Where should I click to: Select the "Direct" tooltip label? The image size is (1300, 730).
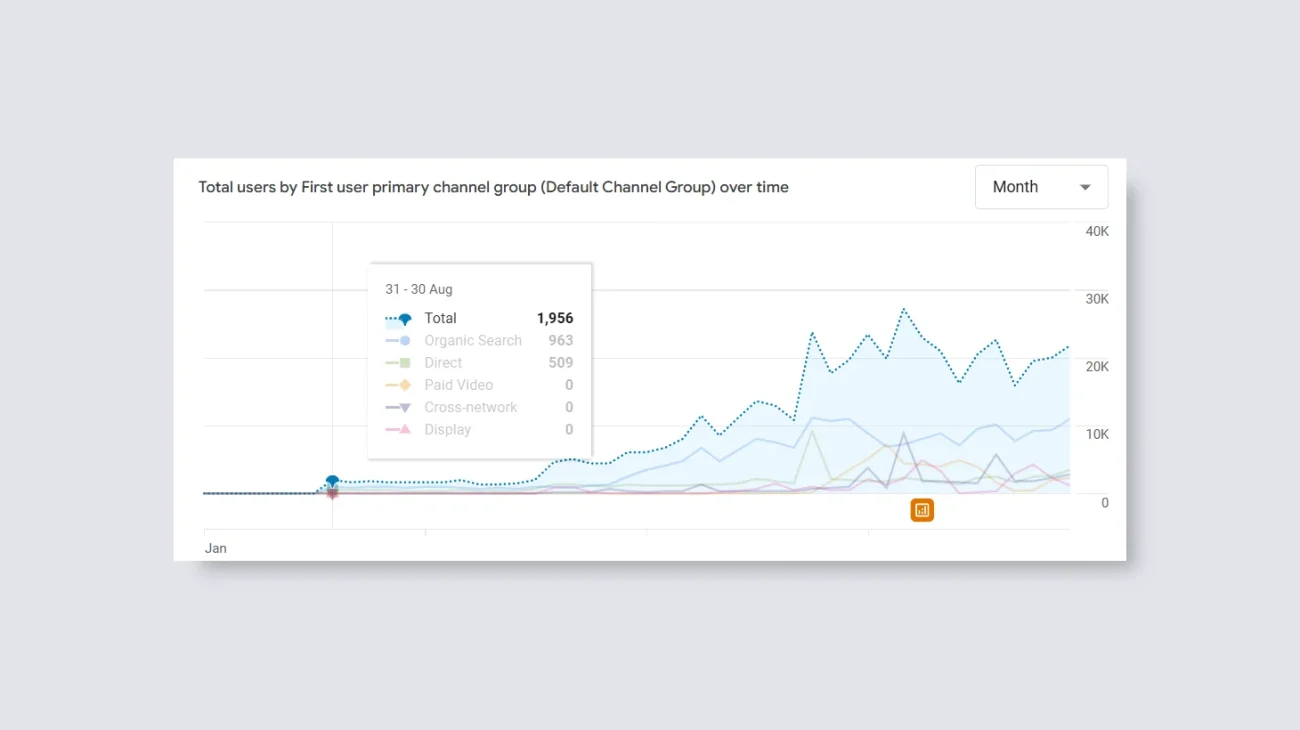point(443,363)
